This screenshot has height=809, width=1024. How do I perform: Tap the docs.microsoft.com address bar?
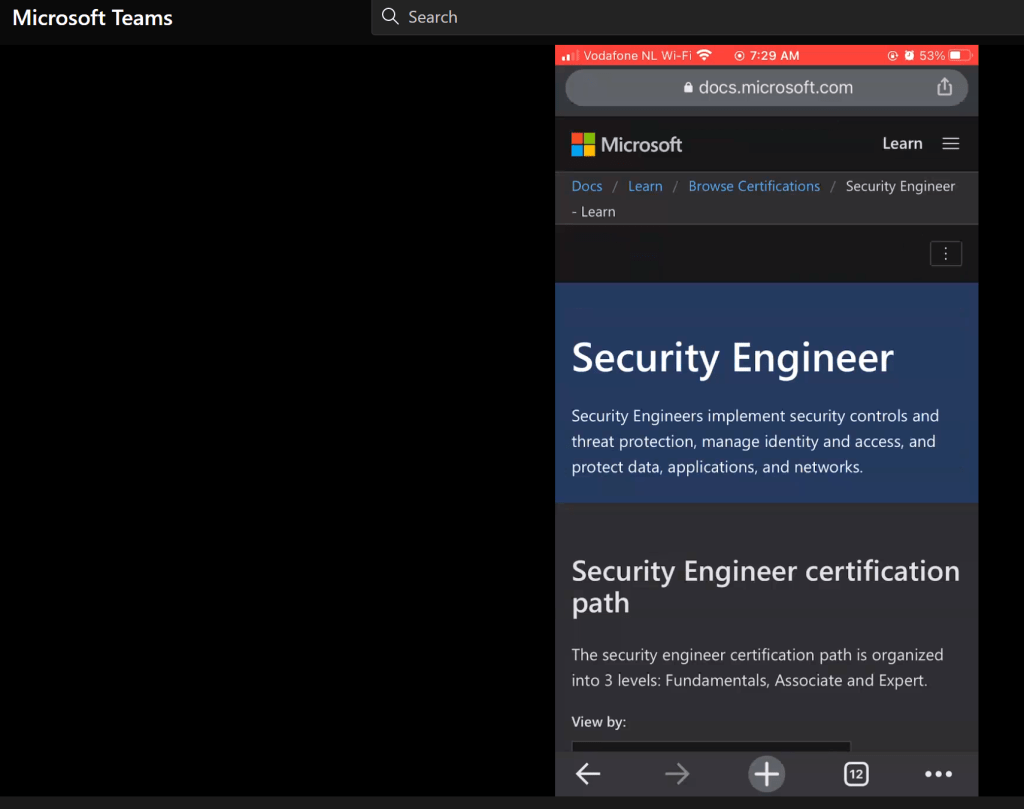pos(766,88)
